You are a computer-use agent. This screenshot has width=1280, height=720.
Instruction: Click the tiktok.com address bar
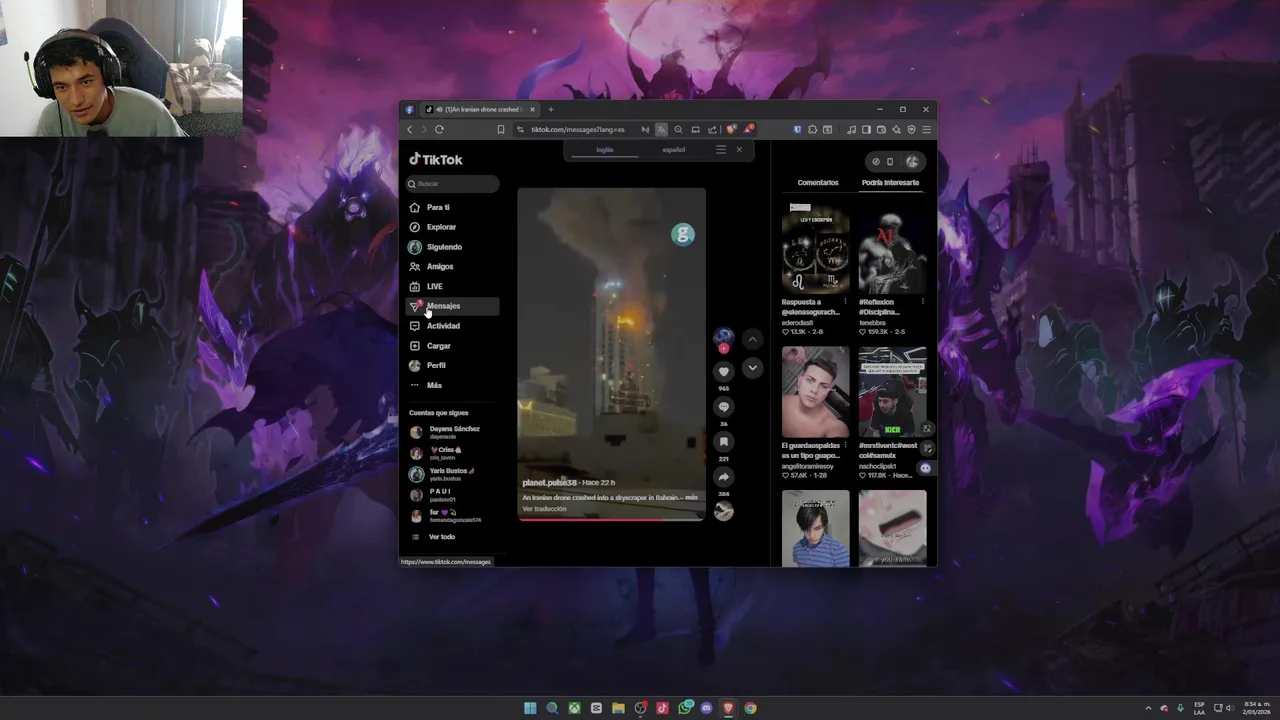pyautogui.click(x=577, y=129)
